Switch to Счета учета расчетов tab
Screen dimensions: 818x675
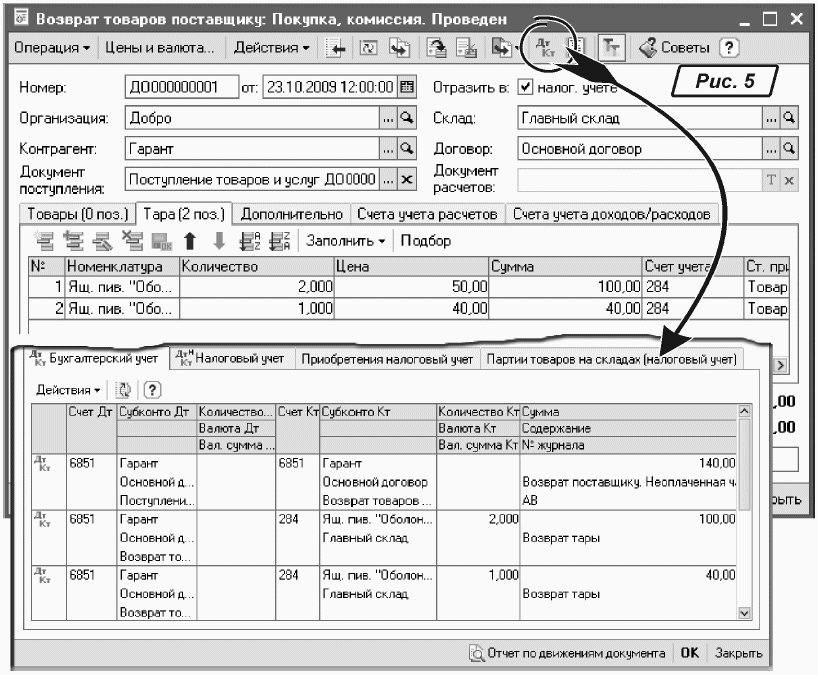click(x=428, y=214)
